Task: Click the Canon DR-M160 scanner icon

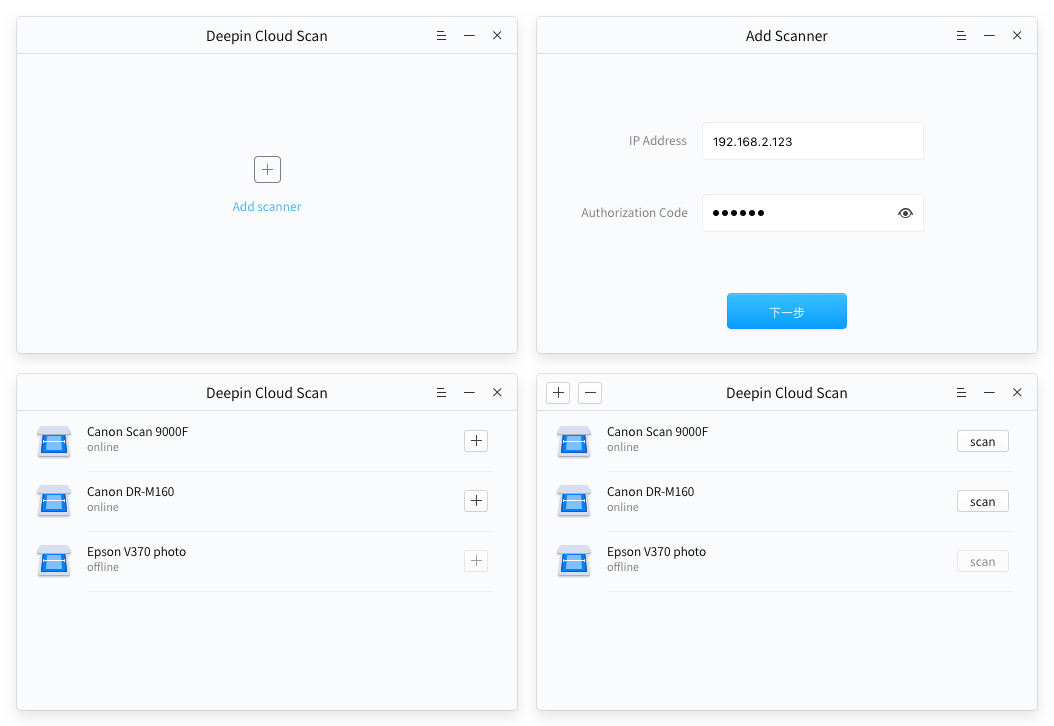Action: tap(53, 500)
